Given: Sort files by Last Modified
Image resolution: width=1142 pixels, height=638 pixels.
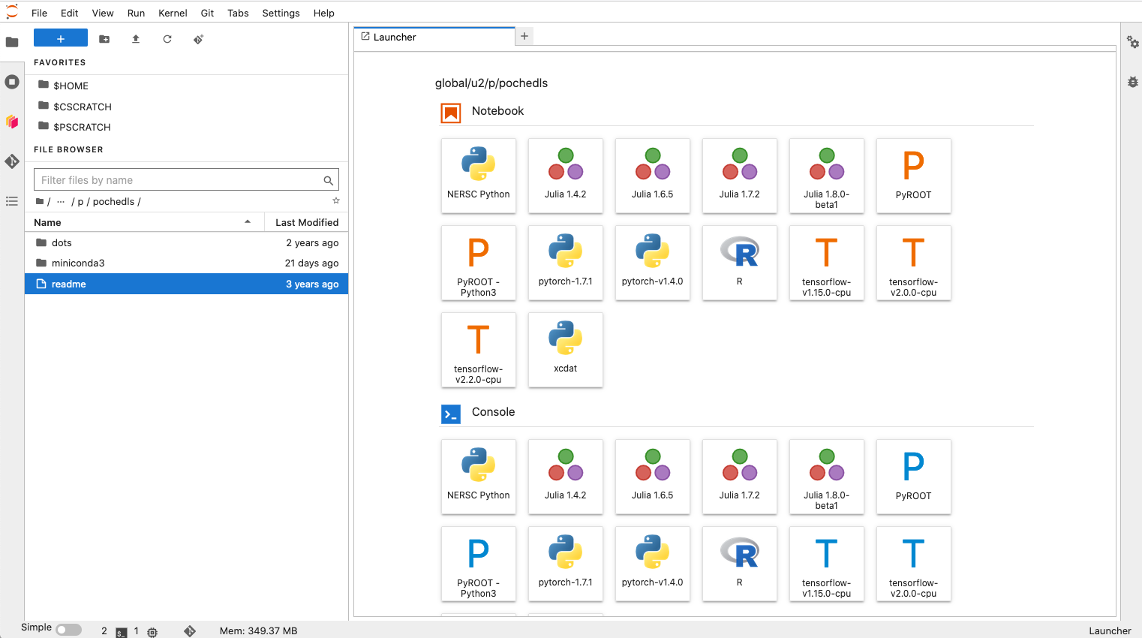Looking at the screenshot, I should pyautogui.click(x=307, y=222).
